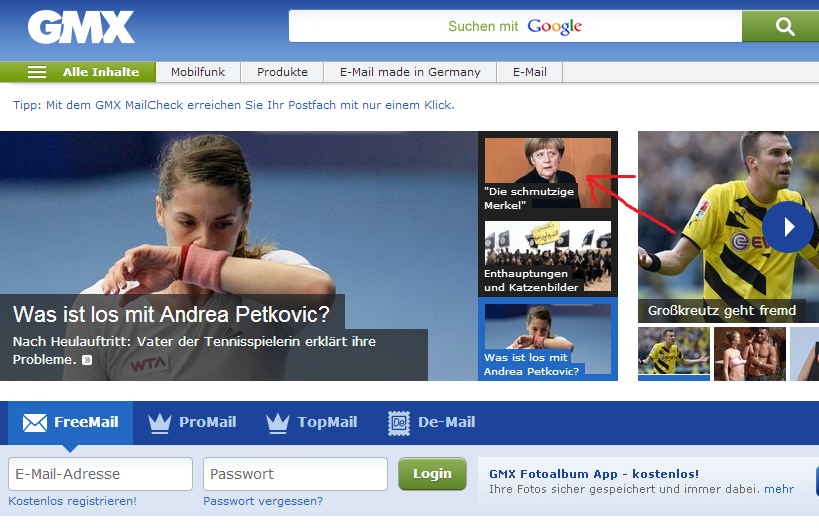Screen dimensions: 819x528
Task: Click the E-Mail-Adresse input field
Action: pyautogui.click(x=100, y=474)
